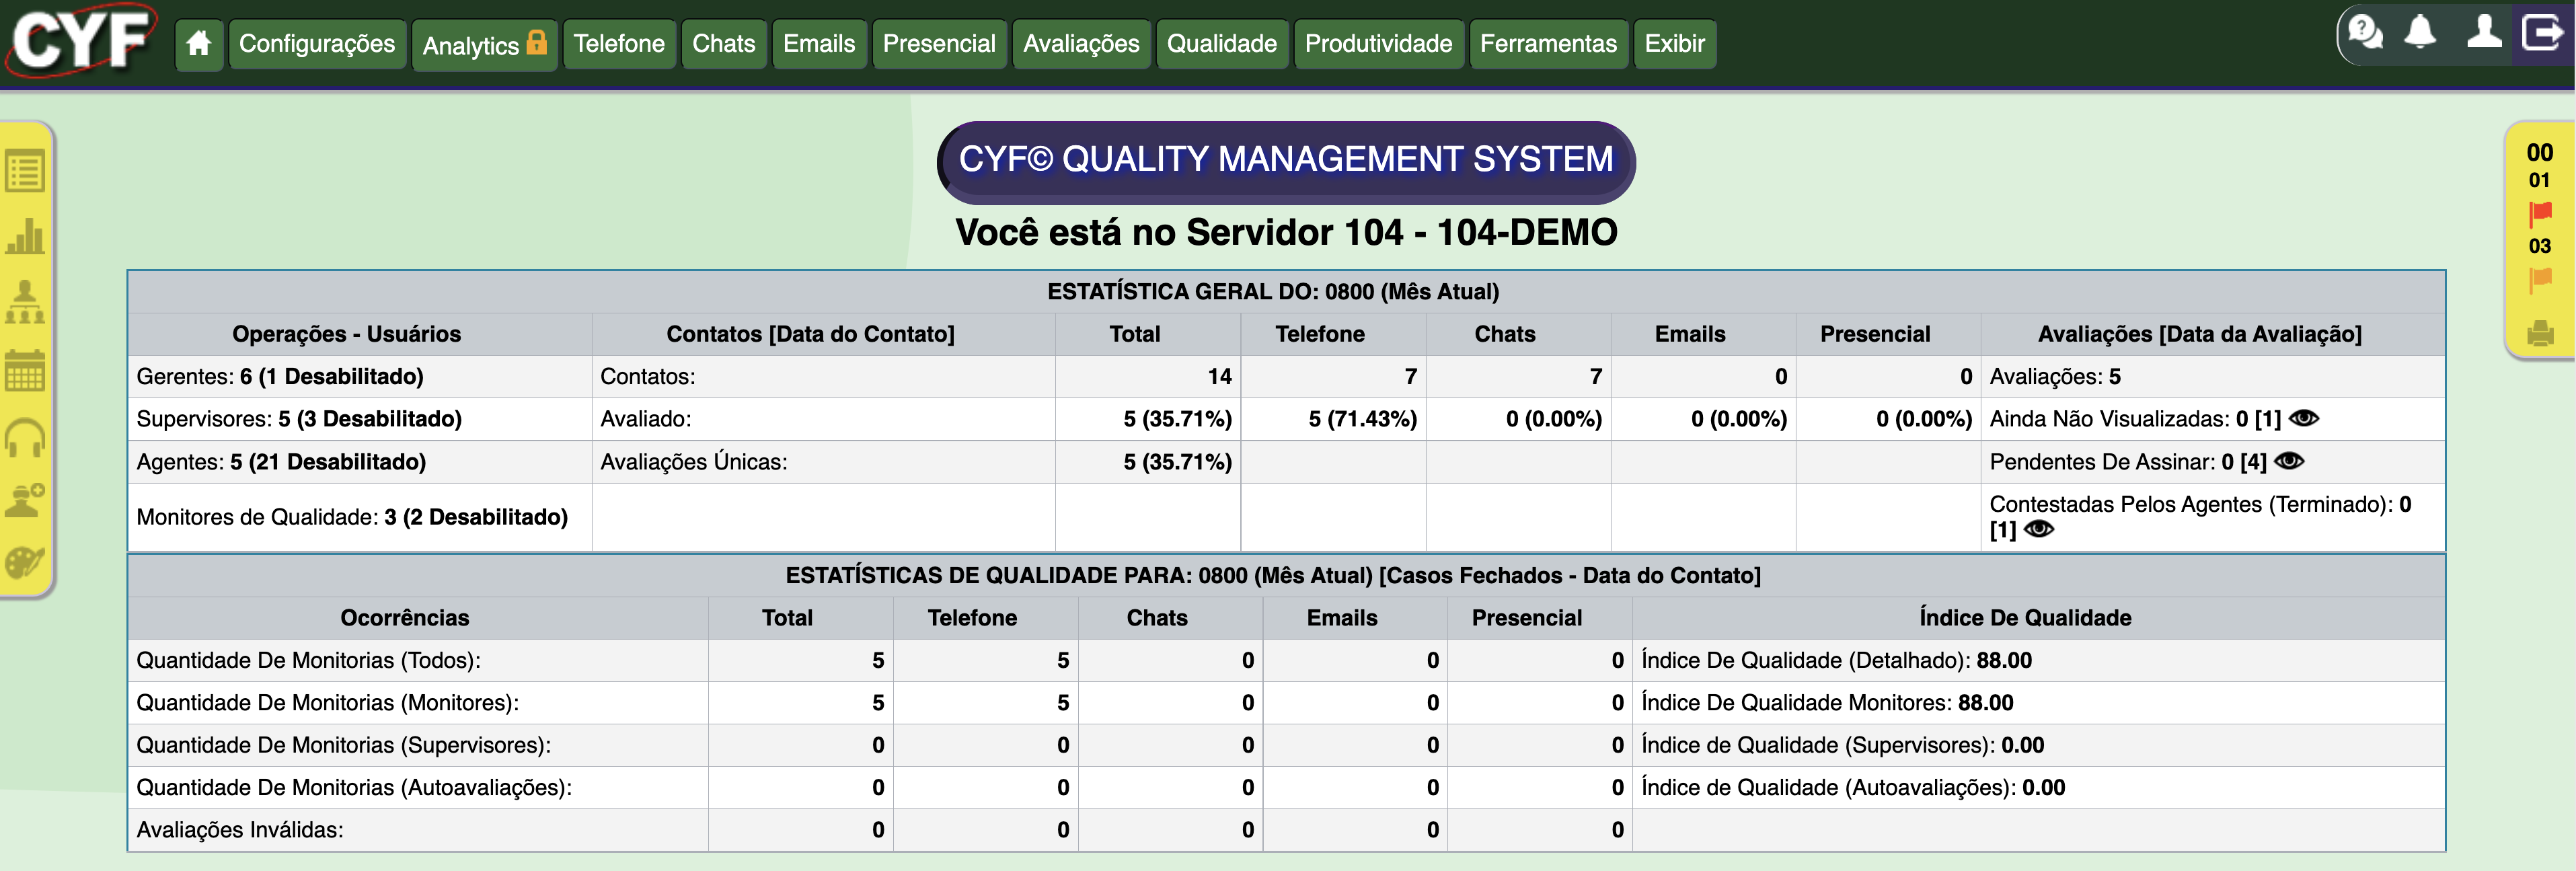This screenshot has height=871, width=2576.
Task: Click 'Agentes: 5 (21 Desabilitado)' row
Action: click(x=360, y=462)
